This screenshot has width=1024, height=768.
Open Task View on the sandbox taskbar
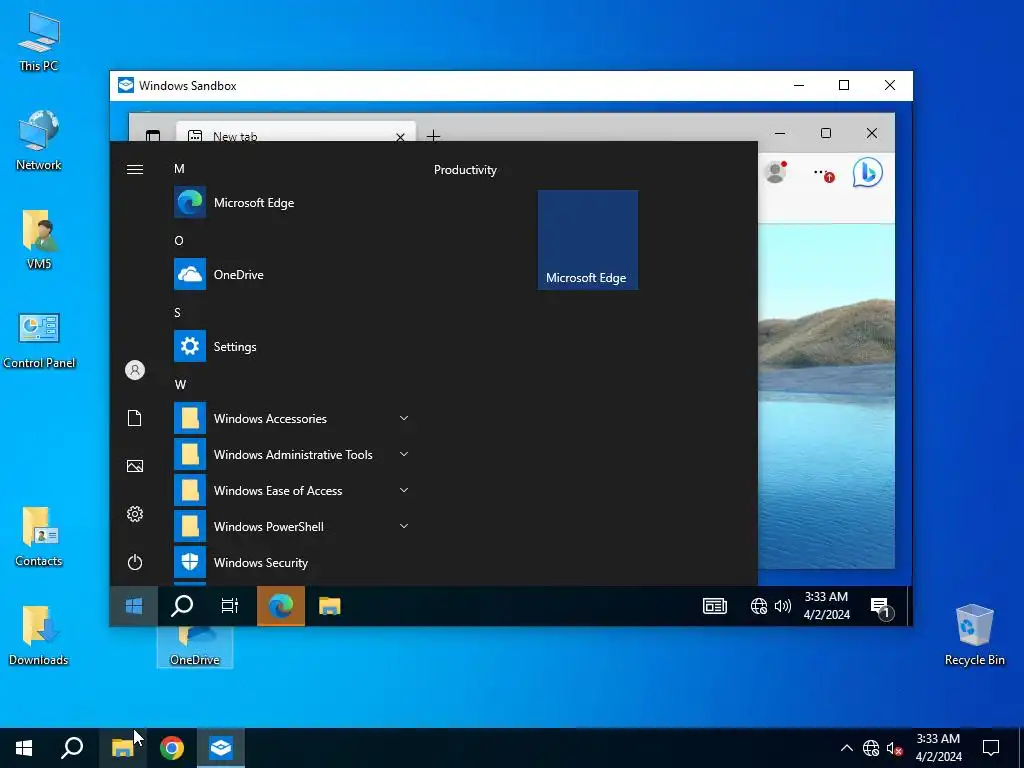(230, 606)
